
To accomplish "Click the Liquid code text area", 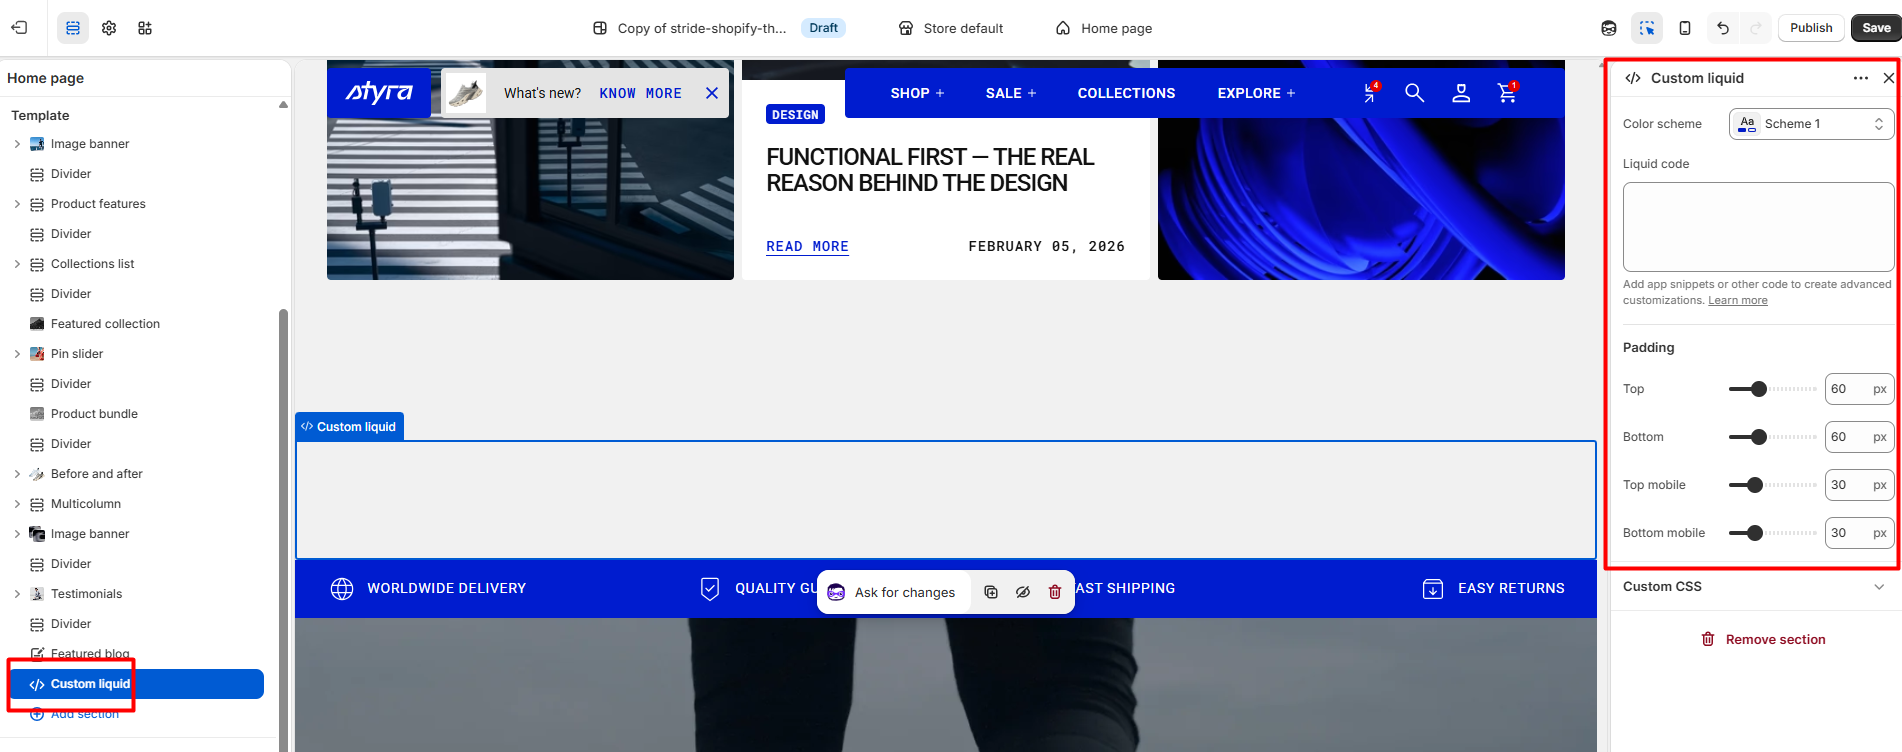I will coord(1758,227).
